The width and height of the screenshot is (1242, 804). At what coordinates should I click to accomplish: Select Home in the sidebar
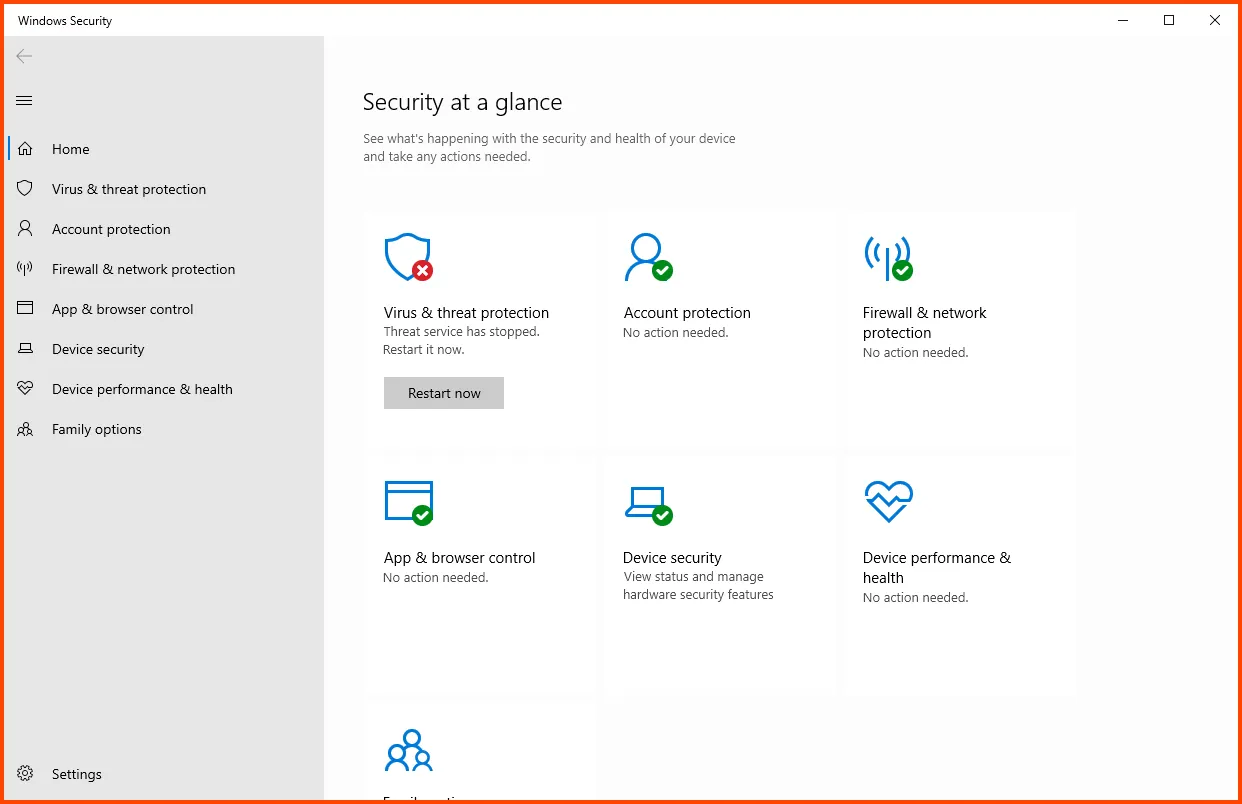tap(165, 149)
